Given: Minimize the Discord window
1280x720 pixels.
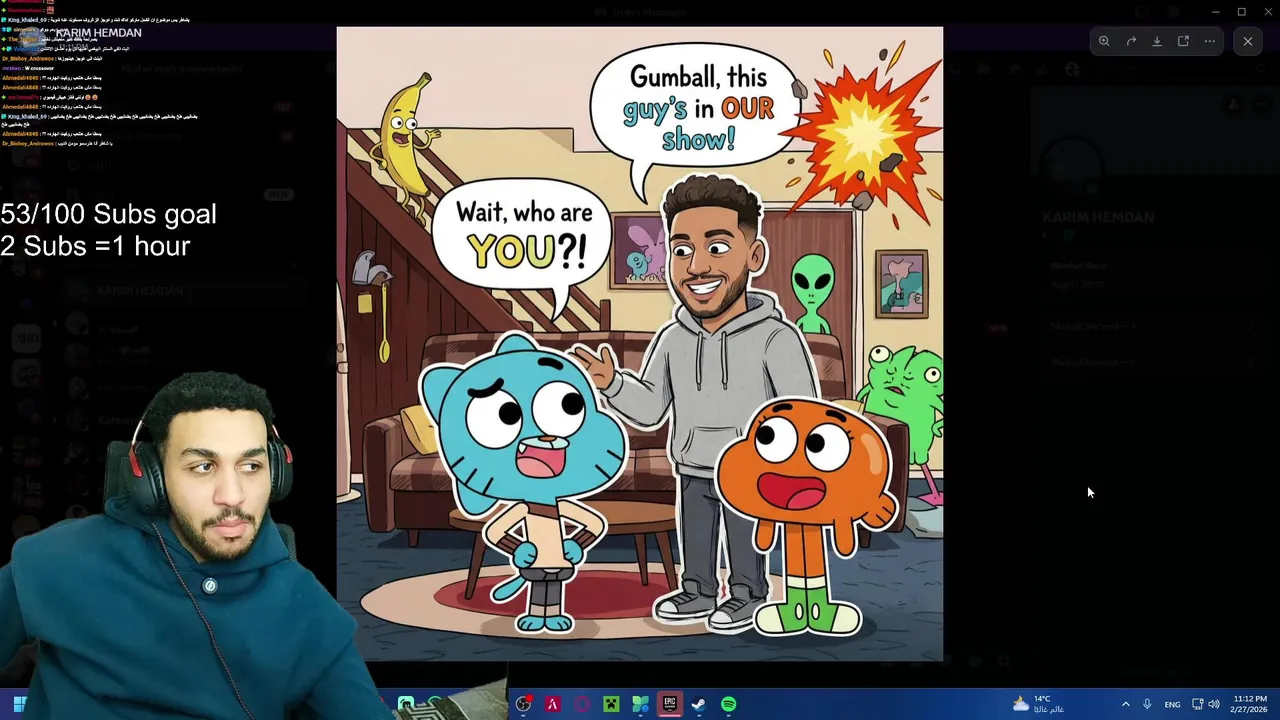Looking at the screenshot, I should 1215,12.
